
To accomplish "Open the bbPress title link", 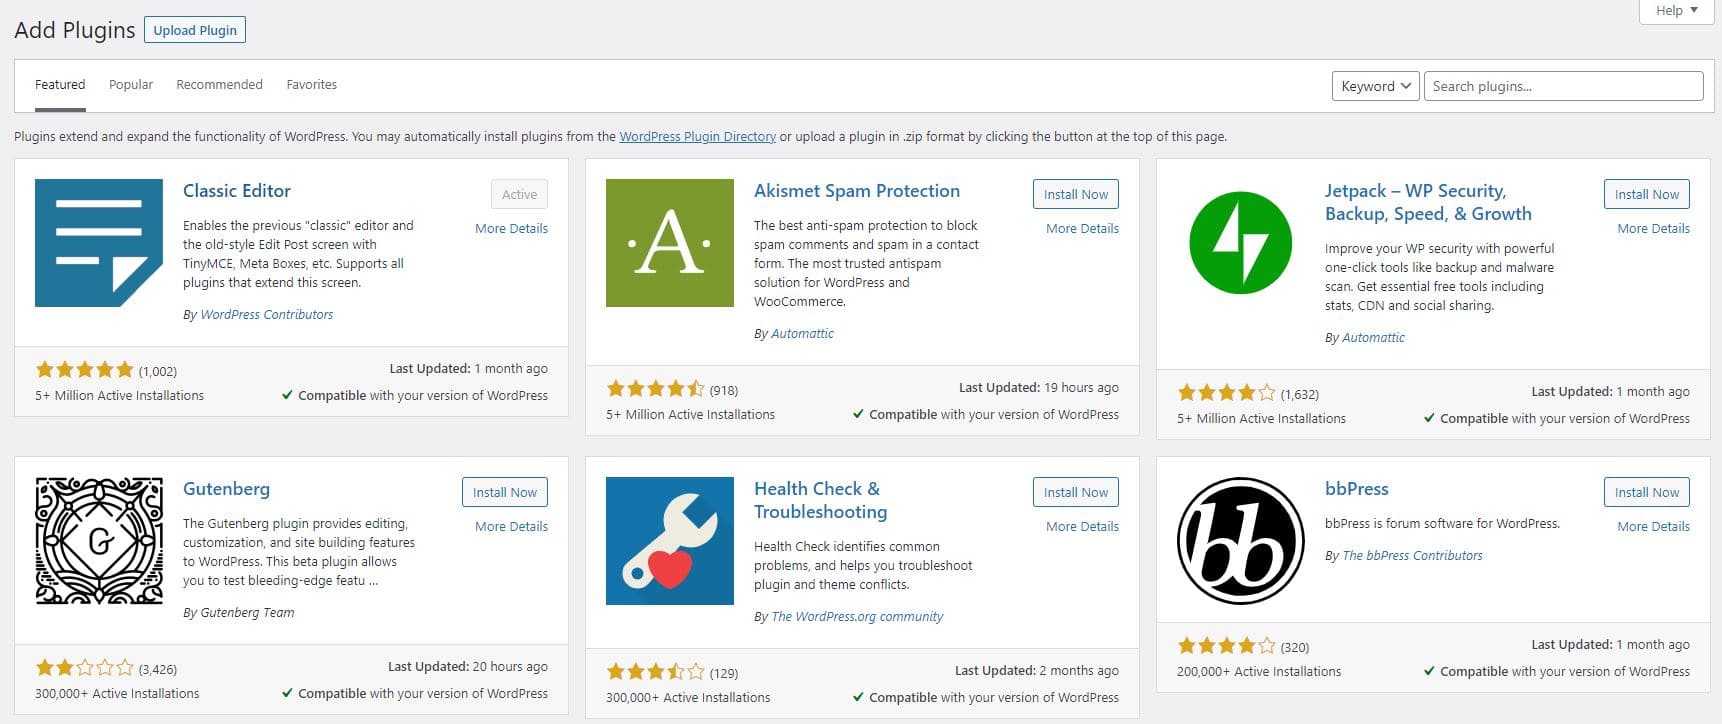I will [x=1357, y=489].
